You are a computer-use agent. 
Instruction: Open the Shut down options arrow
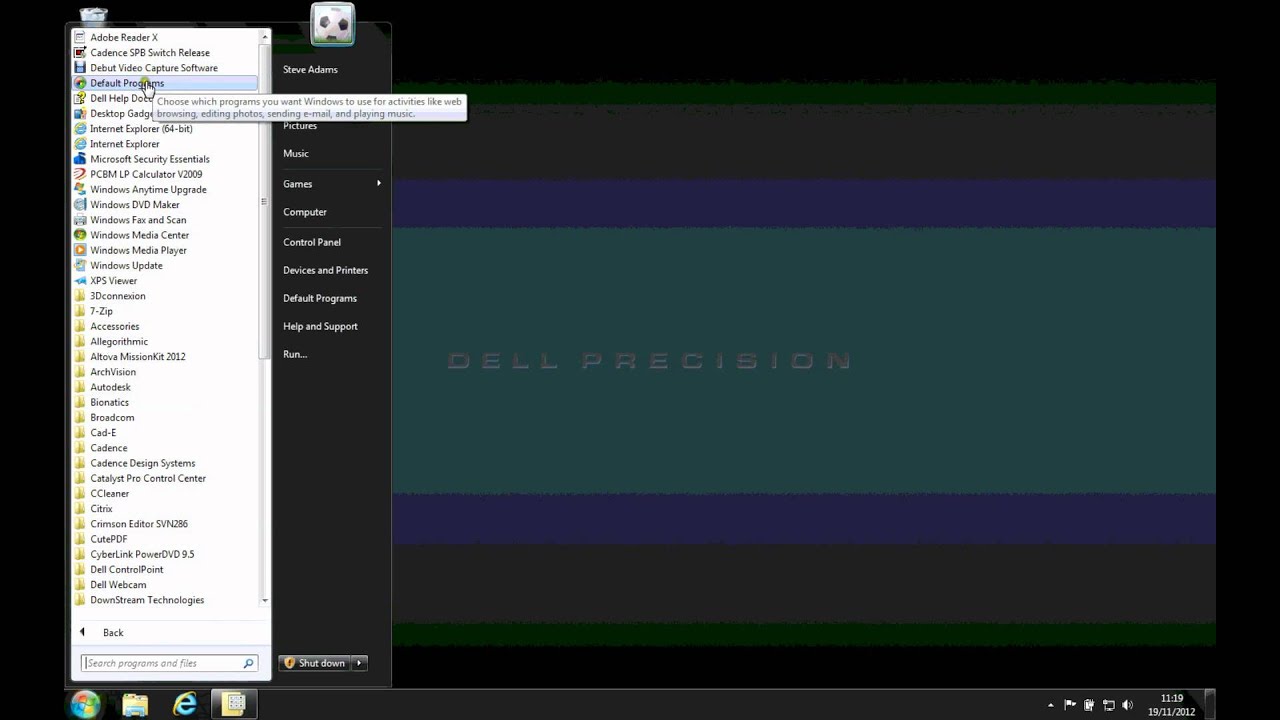pos(358,663)
